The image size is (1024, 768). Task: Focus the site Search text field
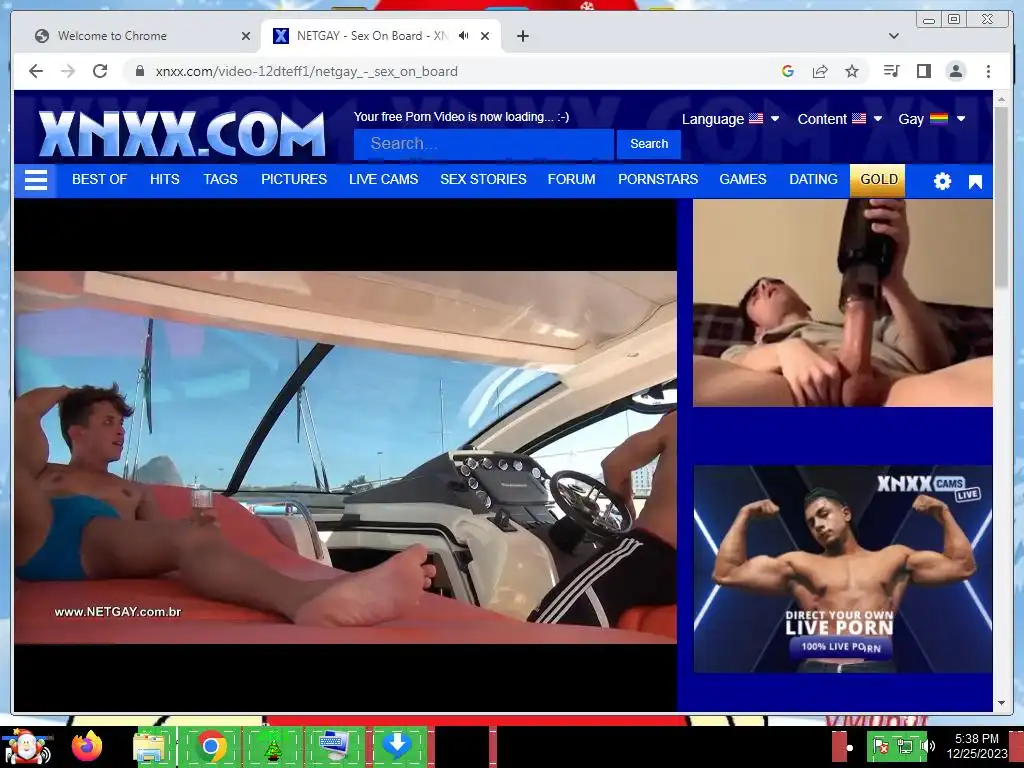point(483,144)
